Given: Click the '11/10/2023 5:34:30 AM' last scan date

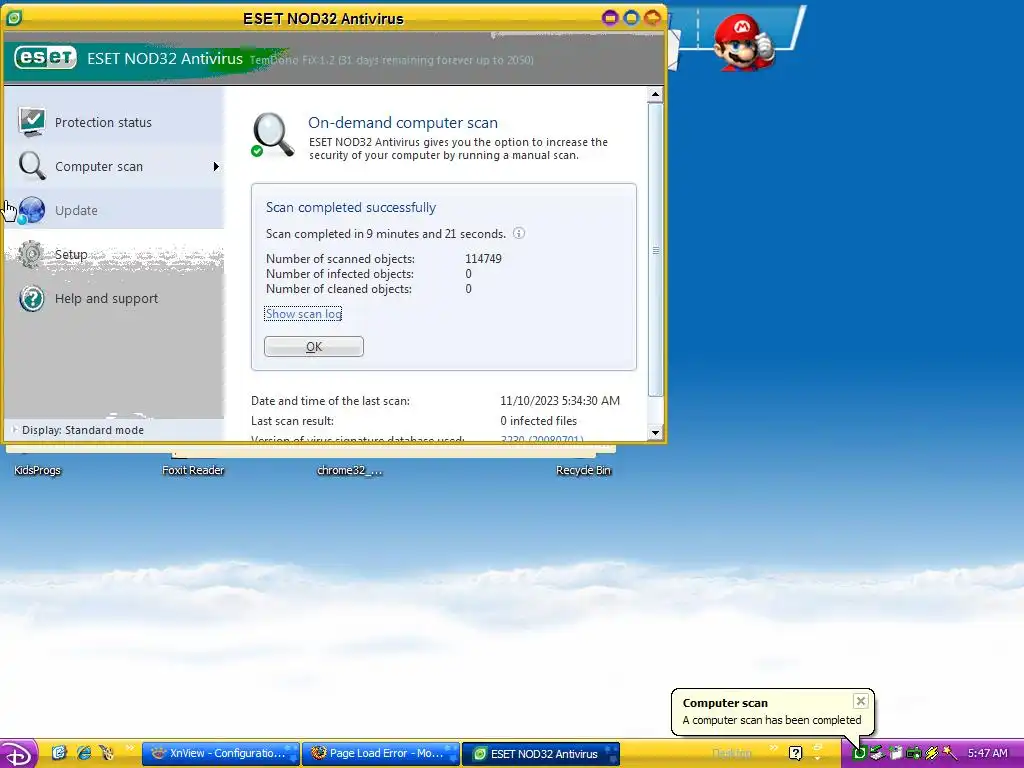Looking at the screenshot, I should [x=560, y=401].
